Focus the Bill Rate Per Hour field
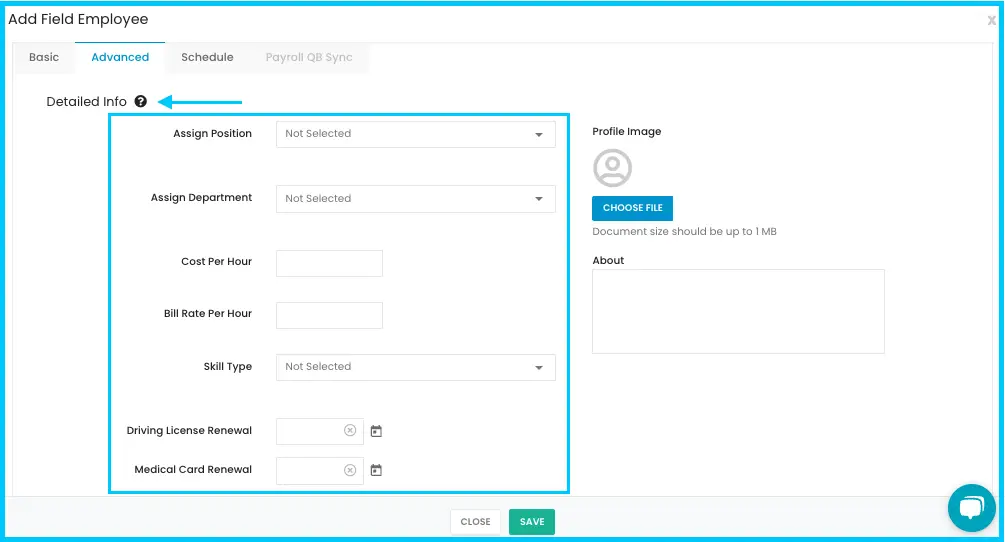This screenshot has width=1005, height=542. (329, 315)
